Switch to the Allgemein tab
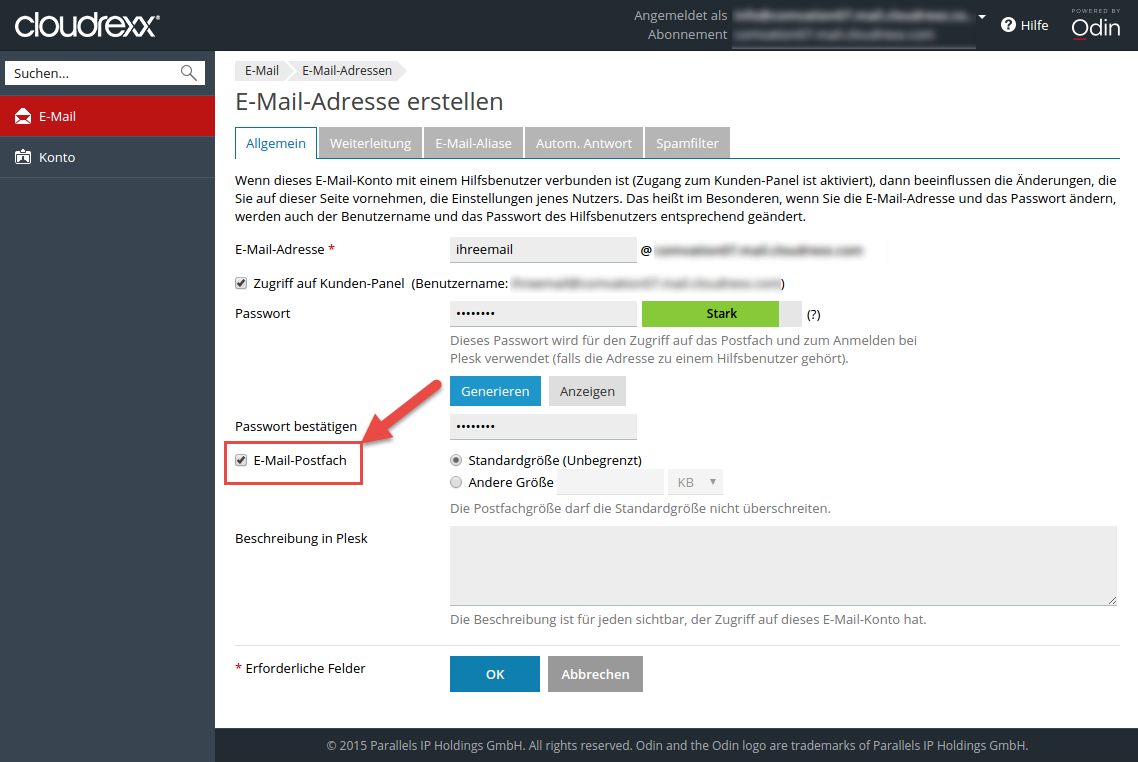1138x762 pixels. pyautogui.click(x=276, y=143)
